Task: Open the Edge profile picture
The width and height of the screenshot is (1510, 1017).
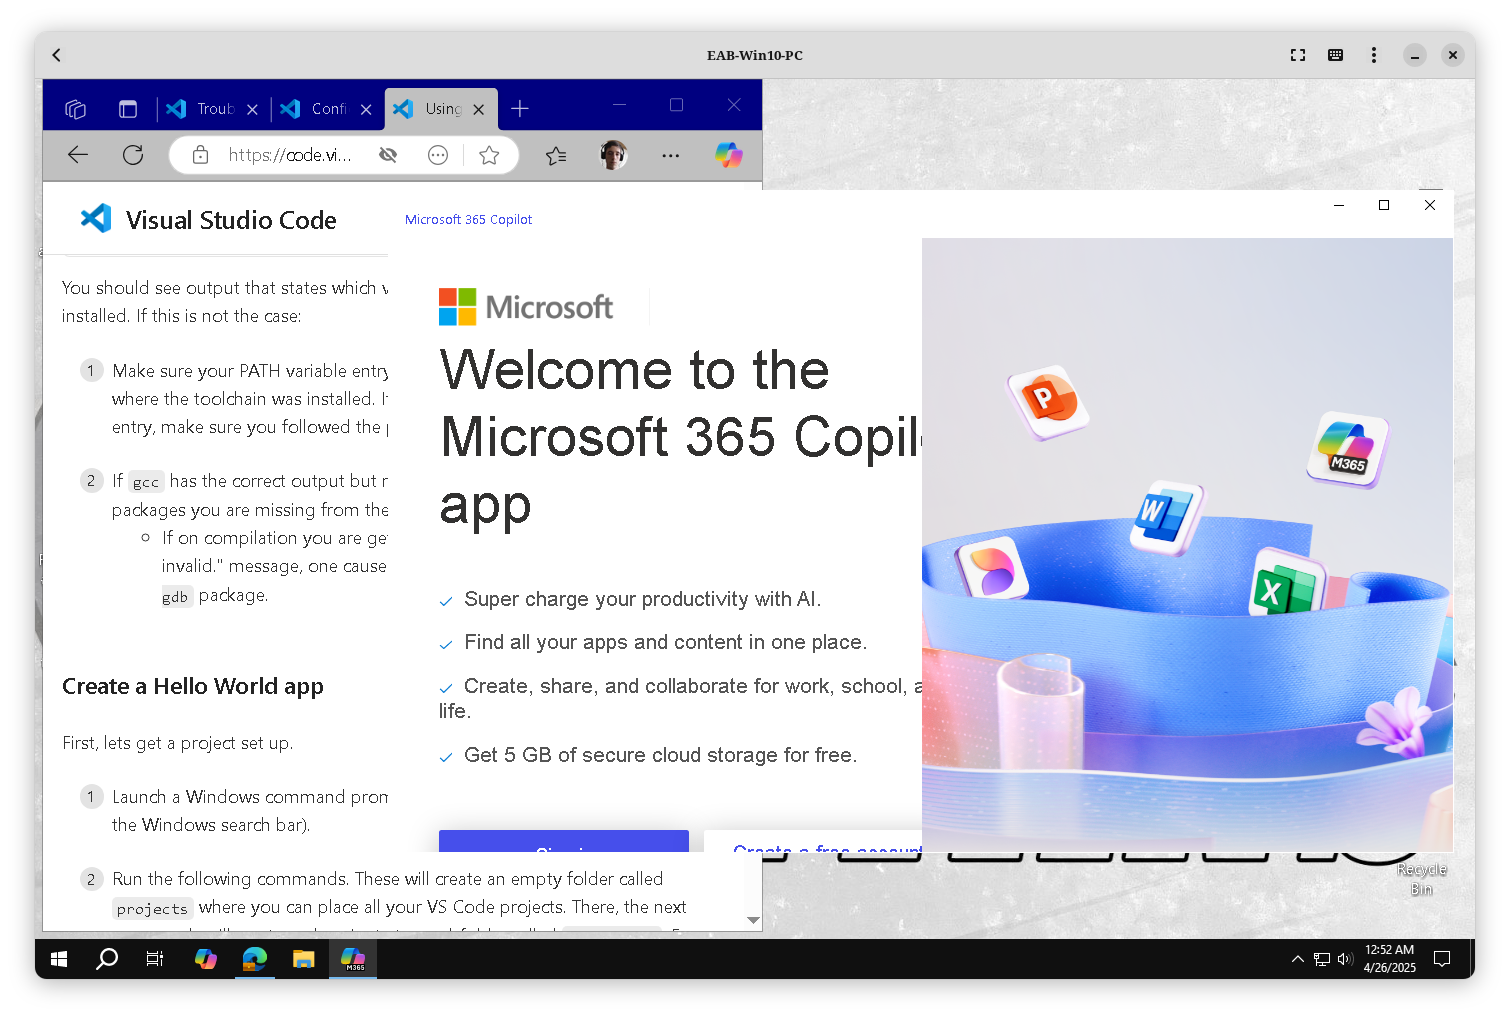Action: (613, 155)
